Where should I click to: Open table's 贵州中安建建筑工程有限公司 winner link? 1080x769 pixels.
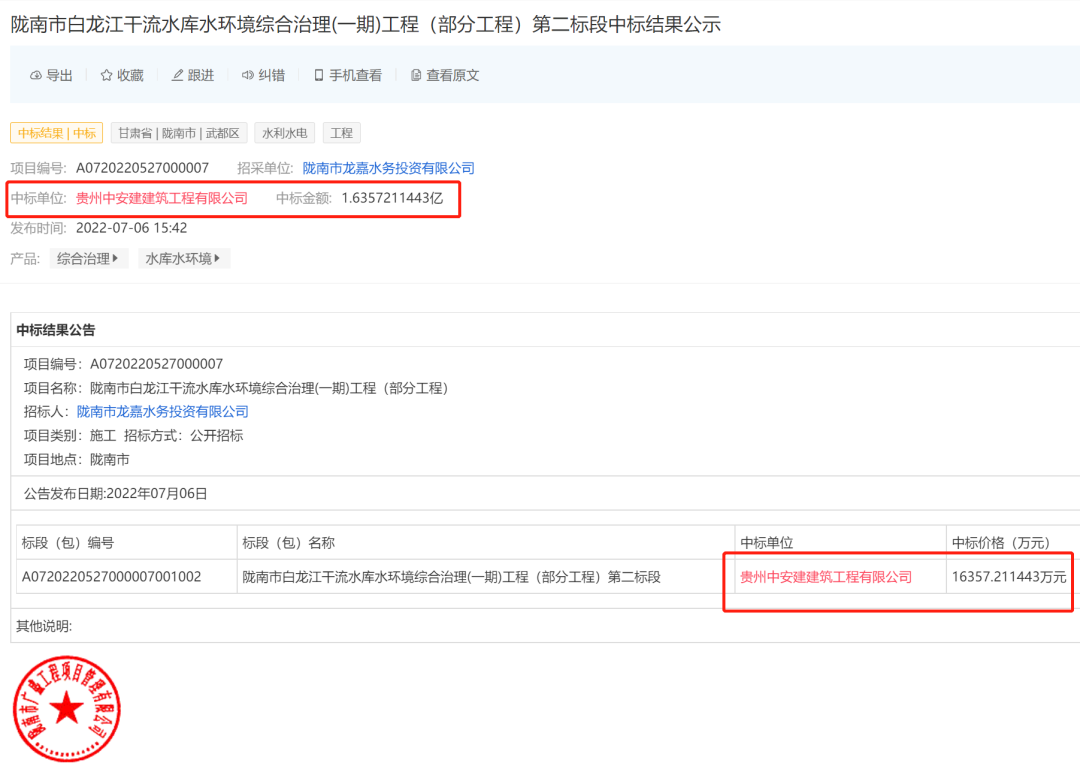(x=826, y=577)
